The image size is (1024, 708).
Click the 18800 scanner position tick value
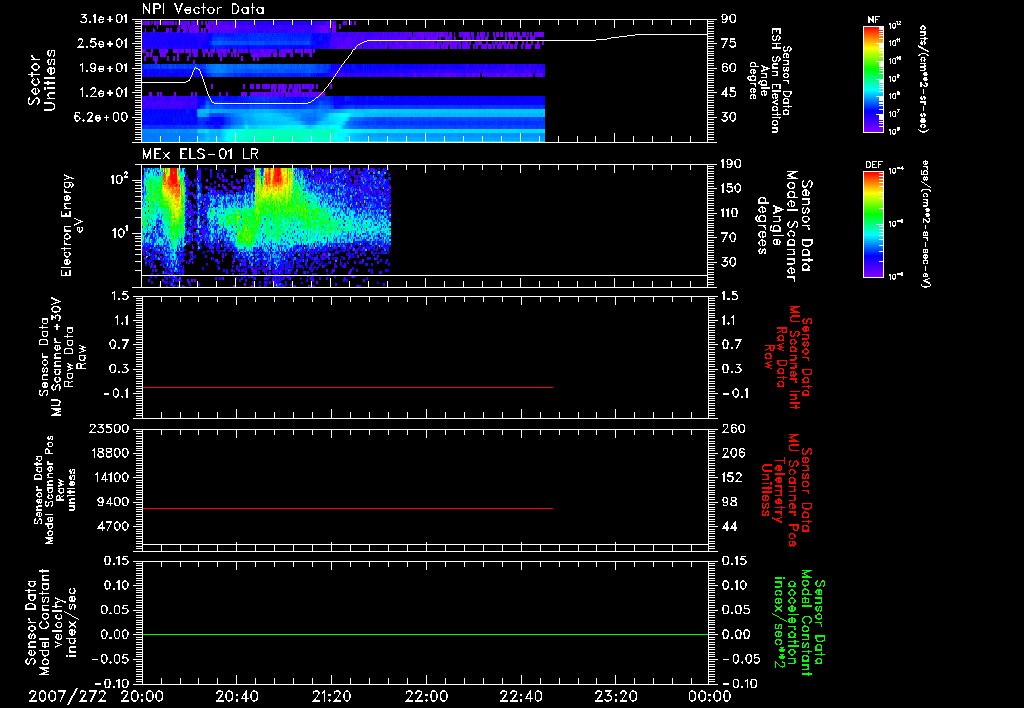(110, 453)
